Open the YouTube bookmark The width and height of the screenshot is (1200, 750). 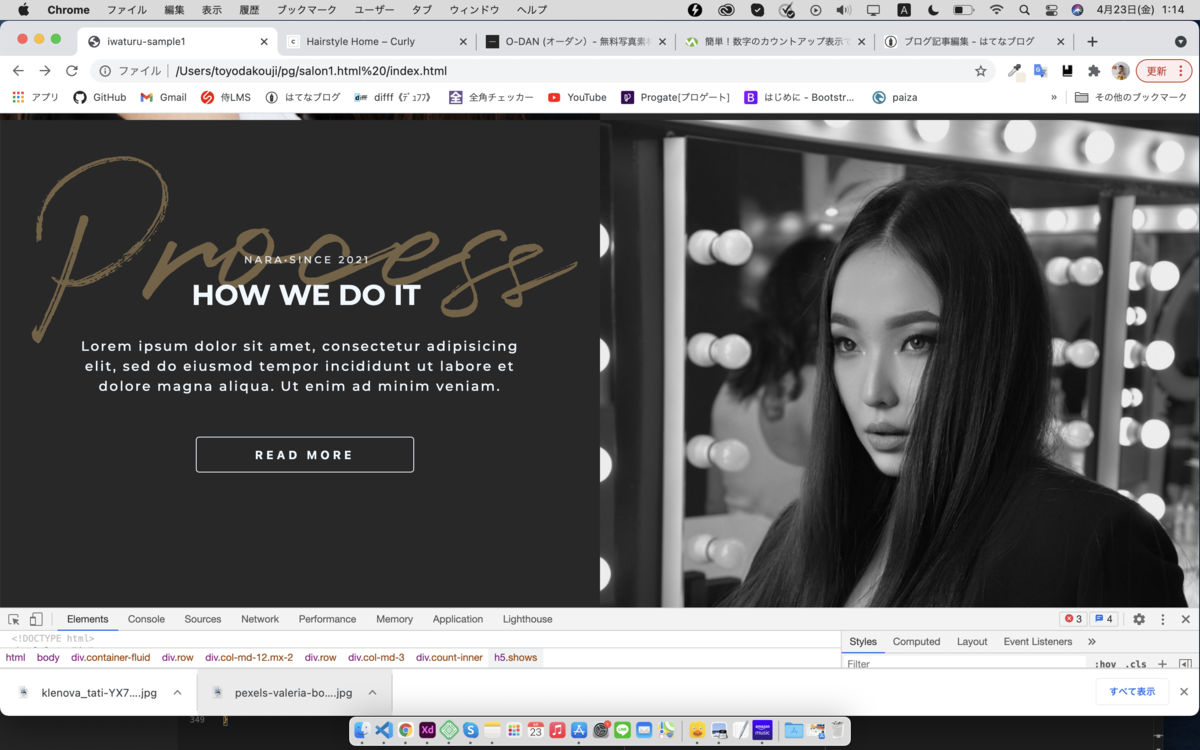(x=577, y=97)
